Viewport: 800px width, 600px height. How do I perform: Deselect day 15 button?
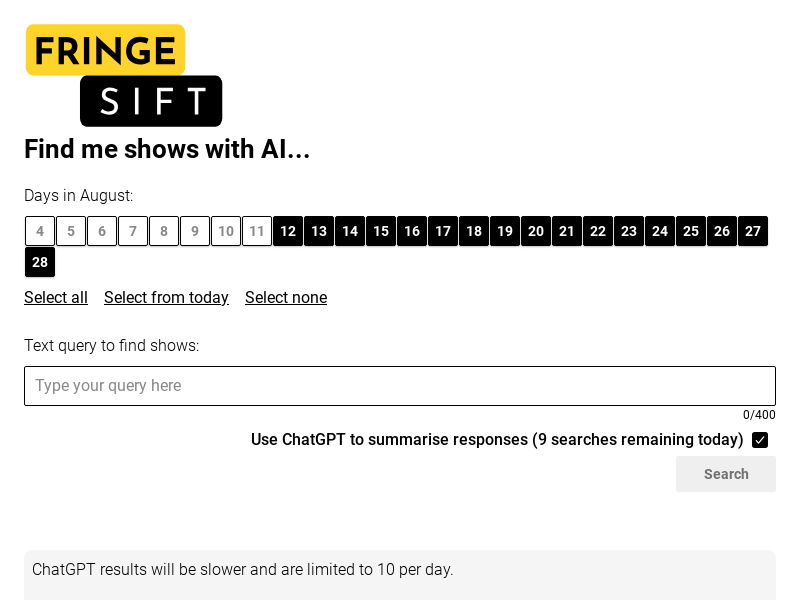pos(381,231)
